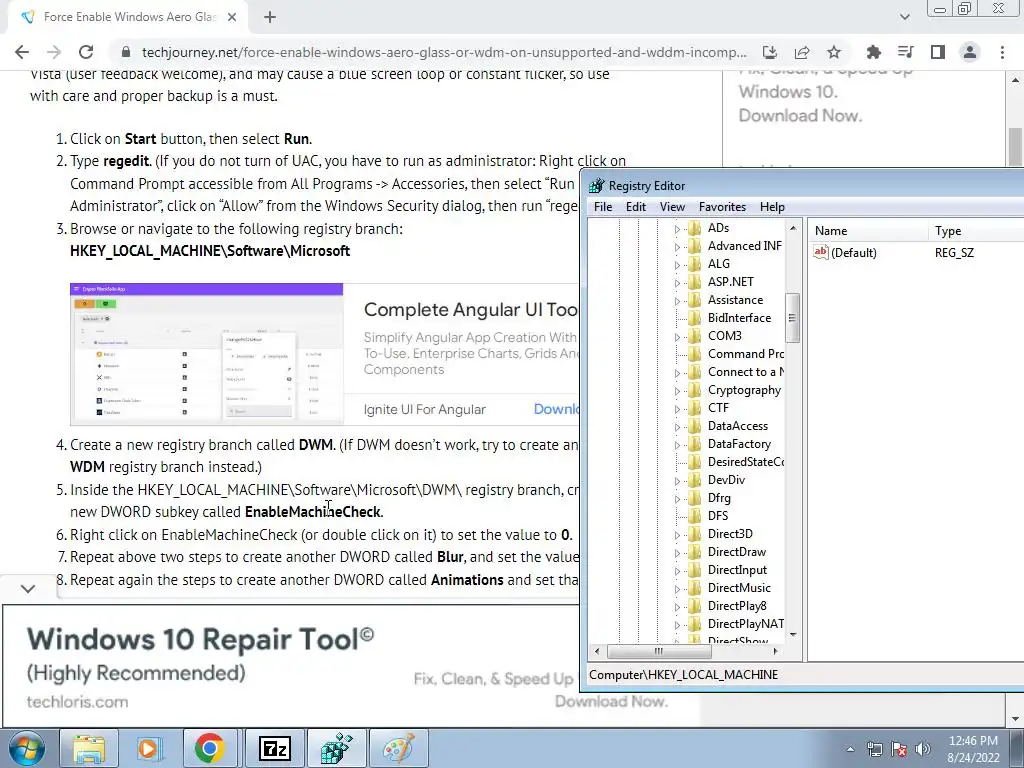Go back to previous page
The width and height of the screenshot is (1024, 768).
point(22,52)
